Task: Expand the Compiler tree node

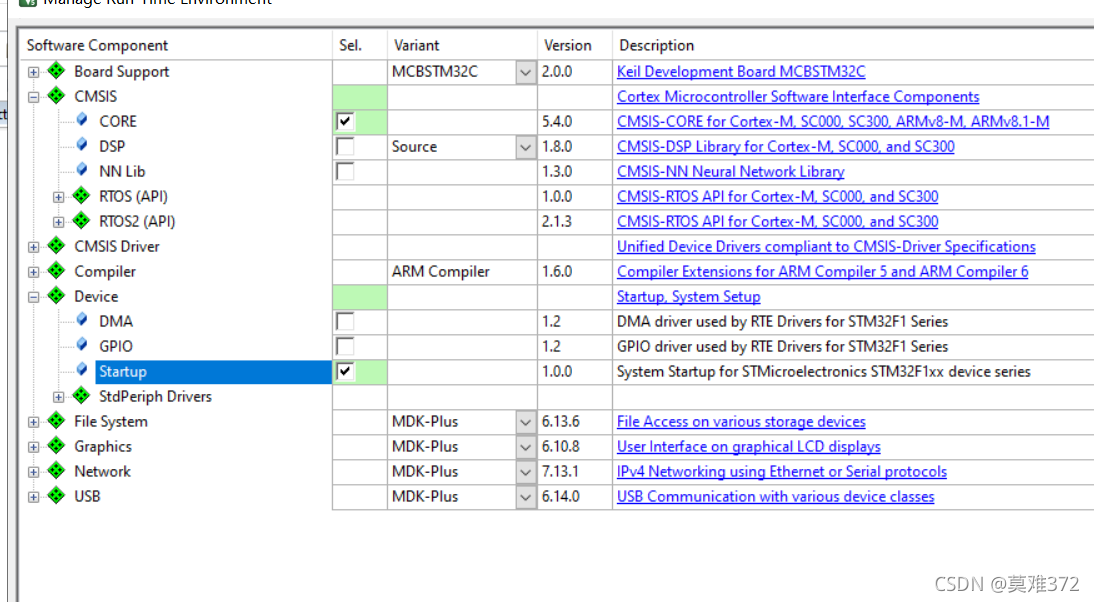Action: coord(33,272)
